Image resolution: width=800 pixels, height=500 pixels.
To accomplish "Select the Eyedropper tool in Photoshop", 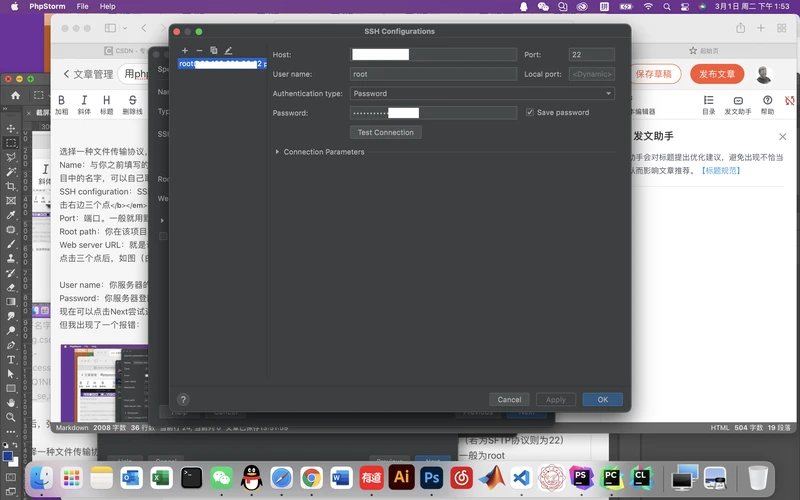I will pyautogui.click(x=11, y=215).
